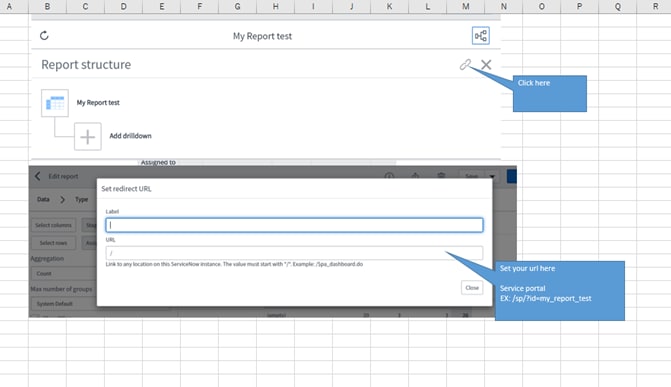Click the chain link redirect URL icon

coord(465,65)
